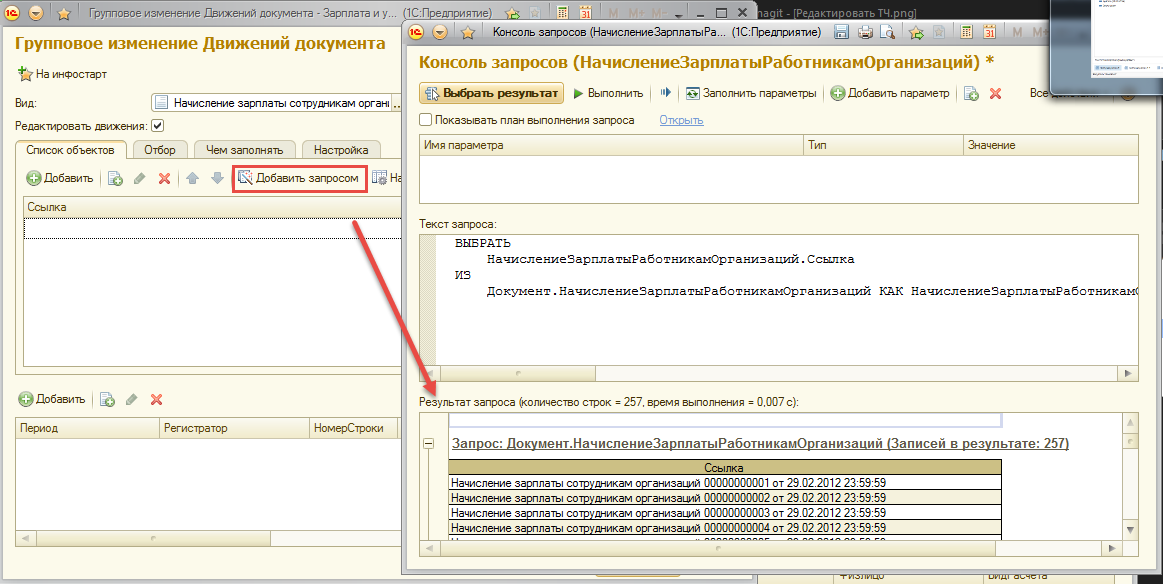Switch to the 'Отбор' tab
This screenshot has width=1163, height=584.
159,150
